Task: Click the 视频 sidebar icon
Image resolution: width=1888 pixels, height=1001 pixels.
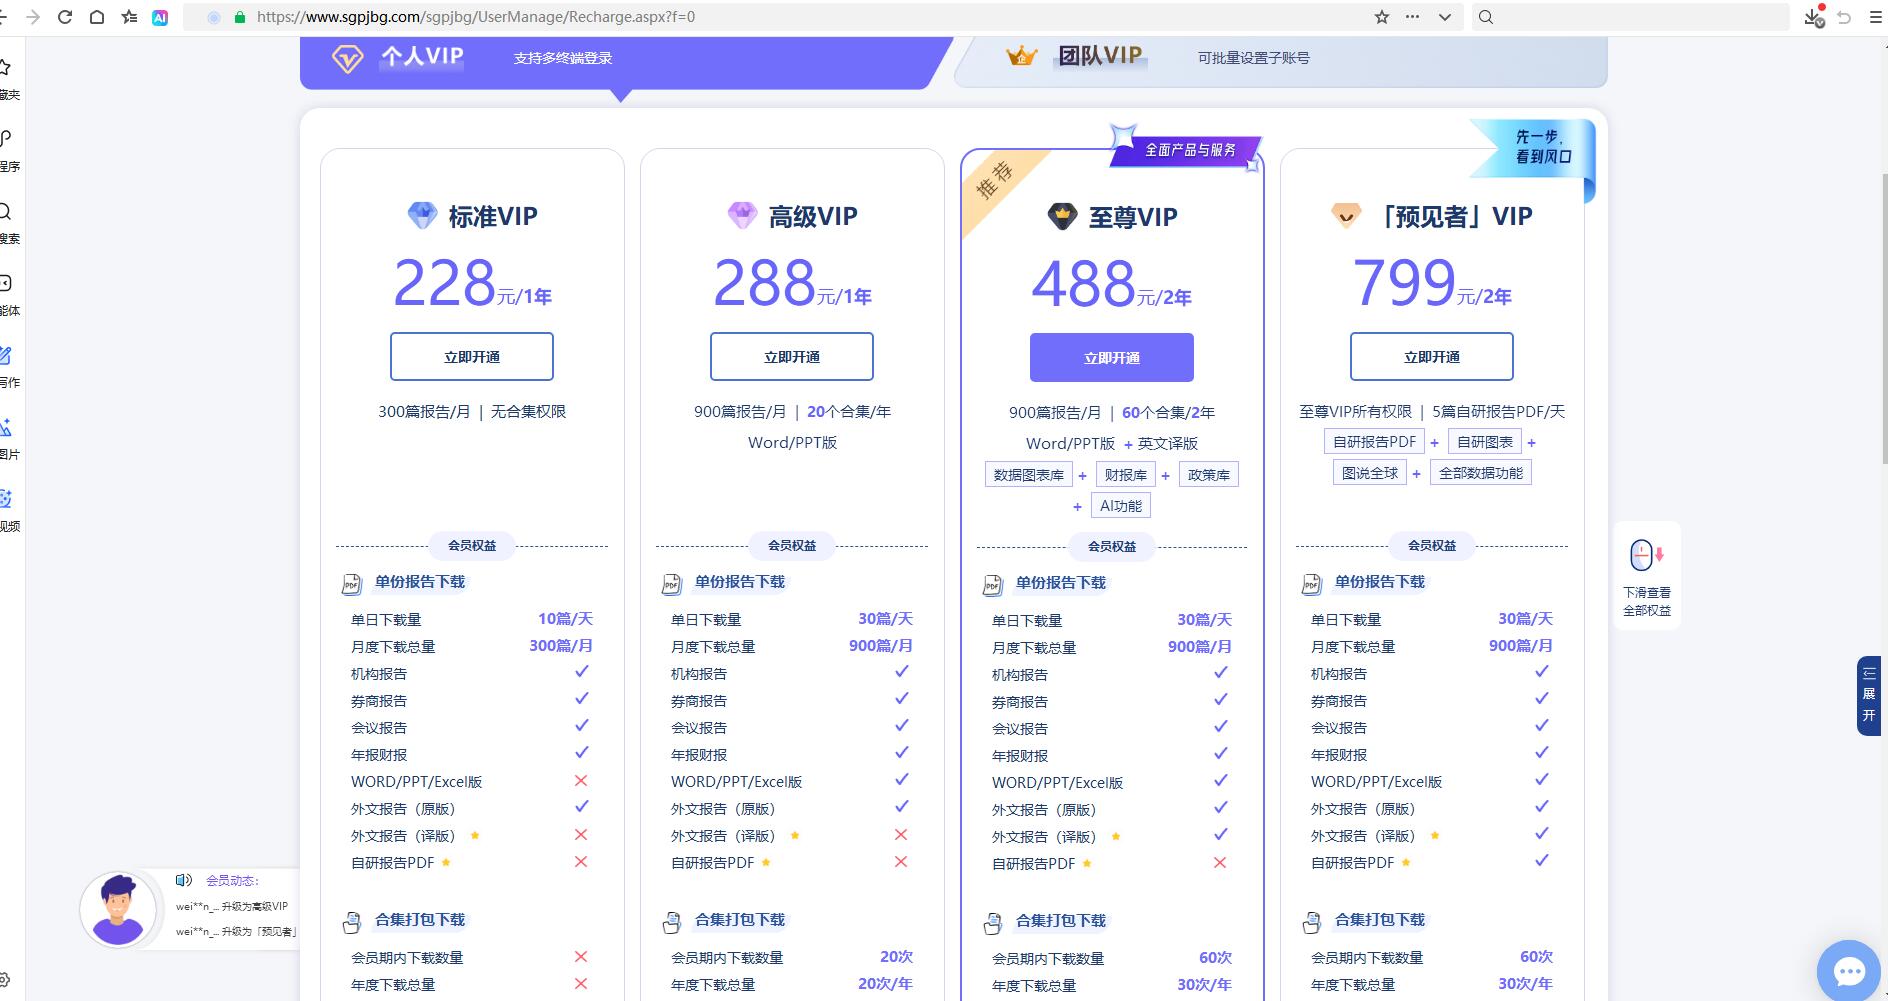Action: [7, 499]
